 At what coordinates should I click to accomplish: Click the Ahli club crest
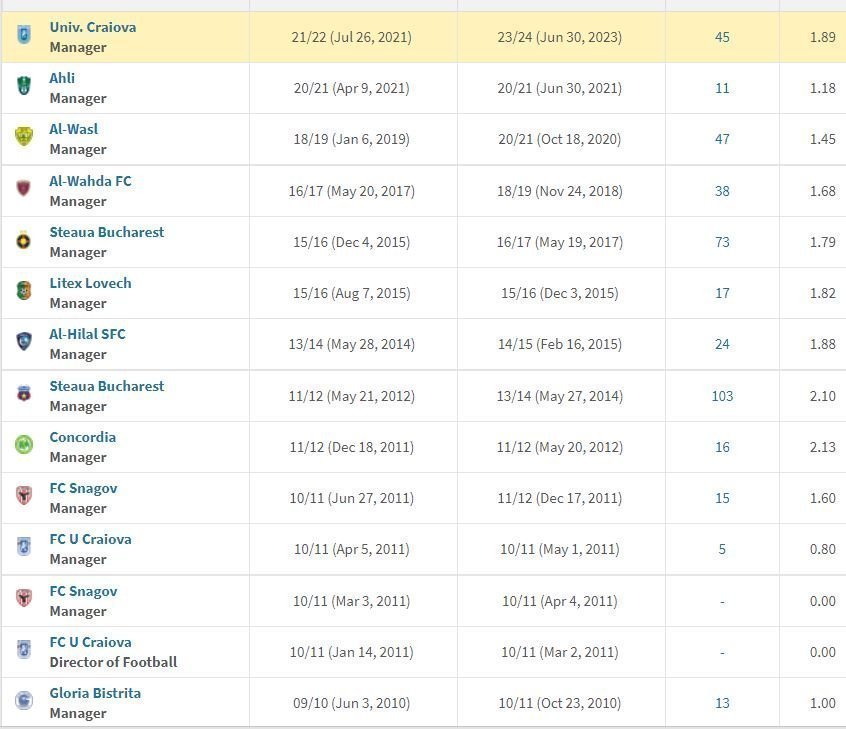24,85
